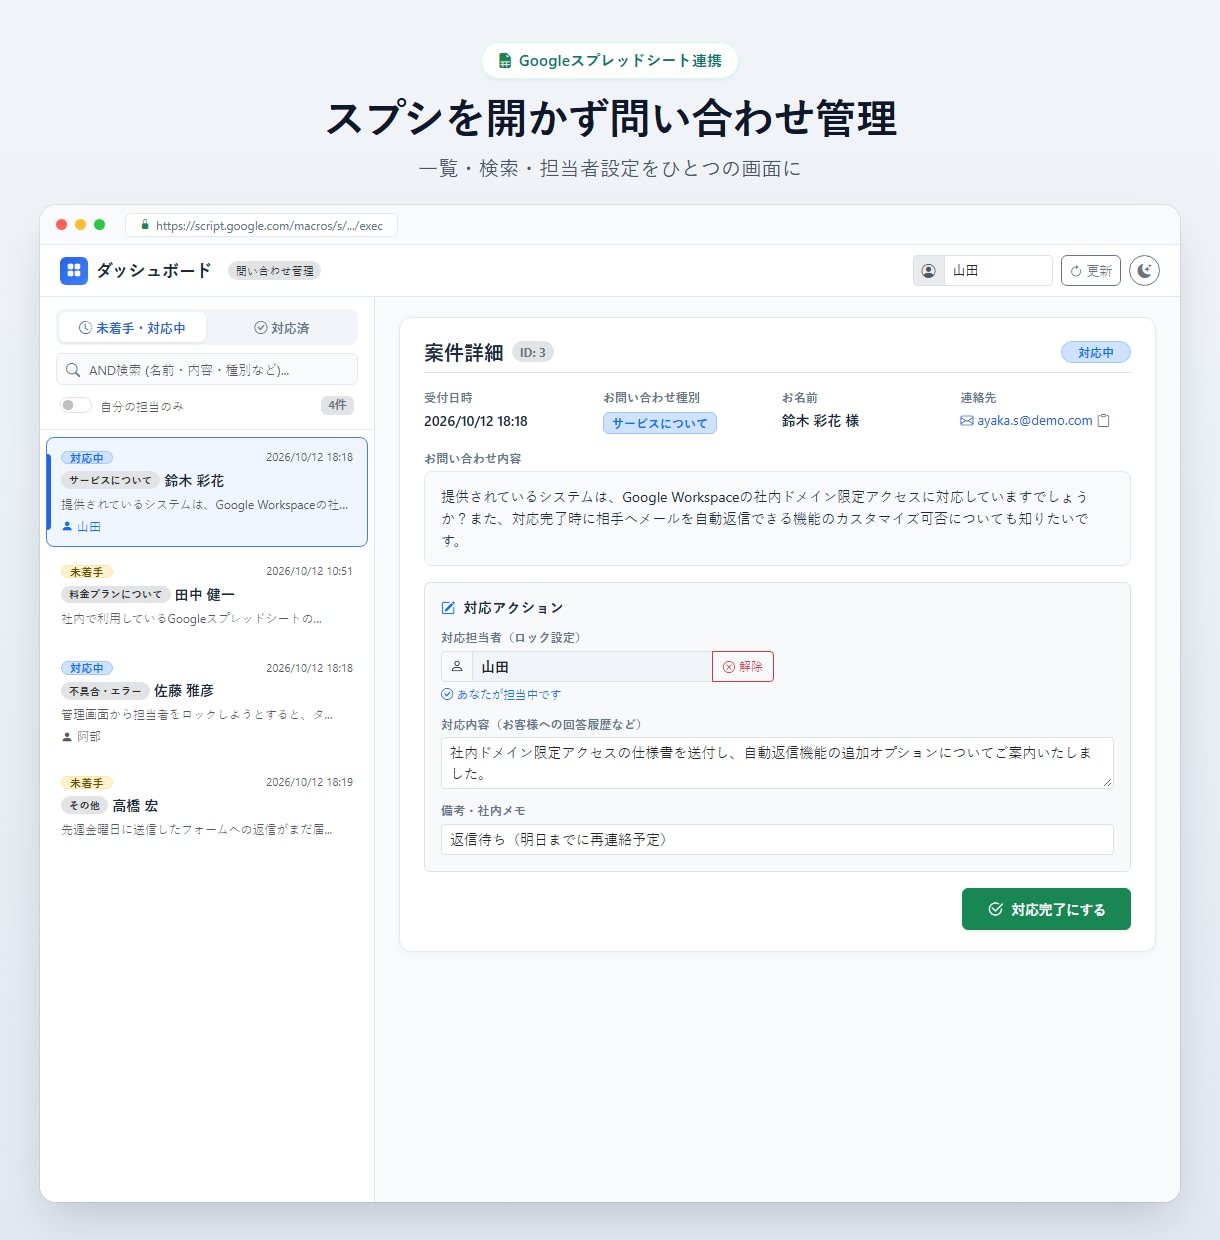Switch to the 未着手・対応中 tab
Screen dimensions: 1220x1240
click(132, 328)
